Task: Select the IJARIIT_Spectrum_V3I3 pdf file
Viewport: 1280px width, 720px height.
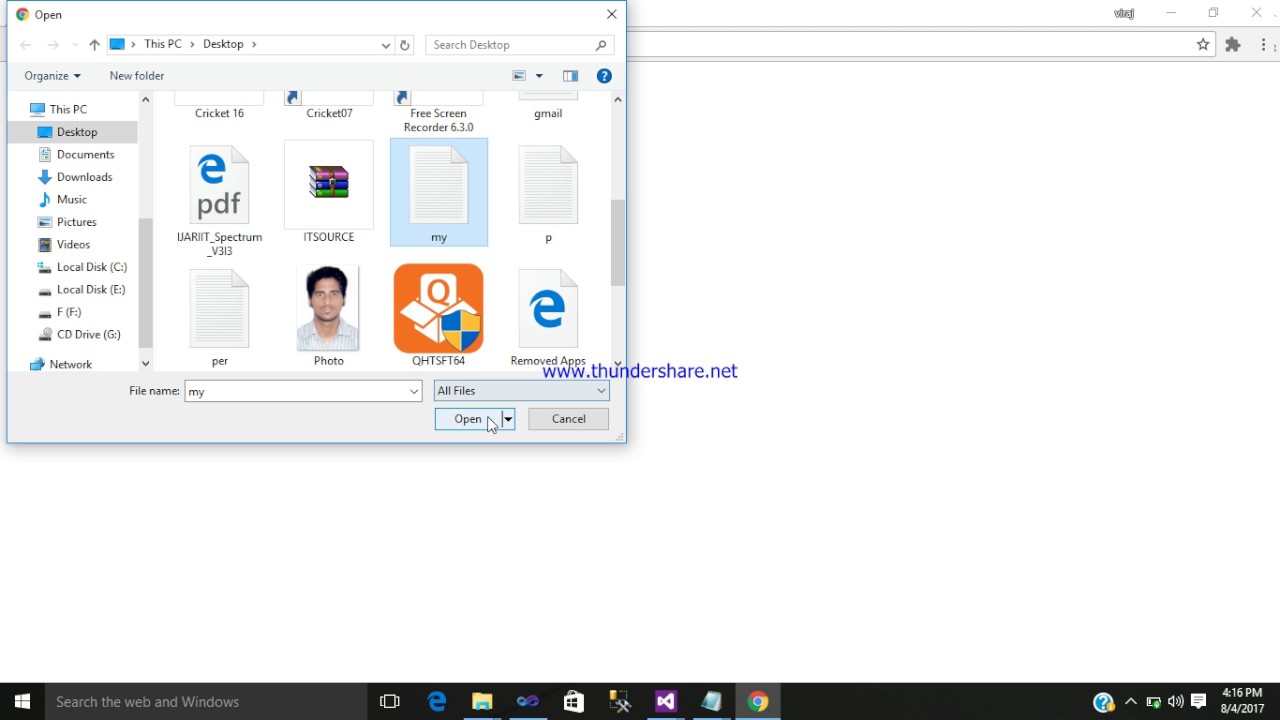Action: [x=219, y=200]
